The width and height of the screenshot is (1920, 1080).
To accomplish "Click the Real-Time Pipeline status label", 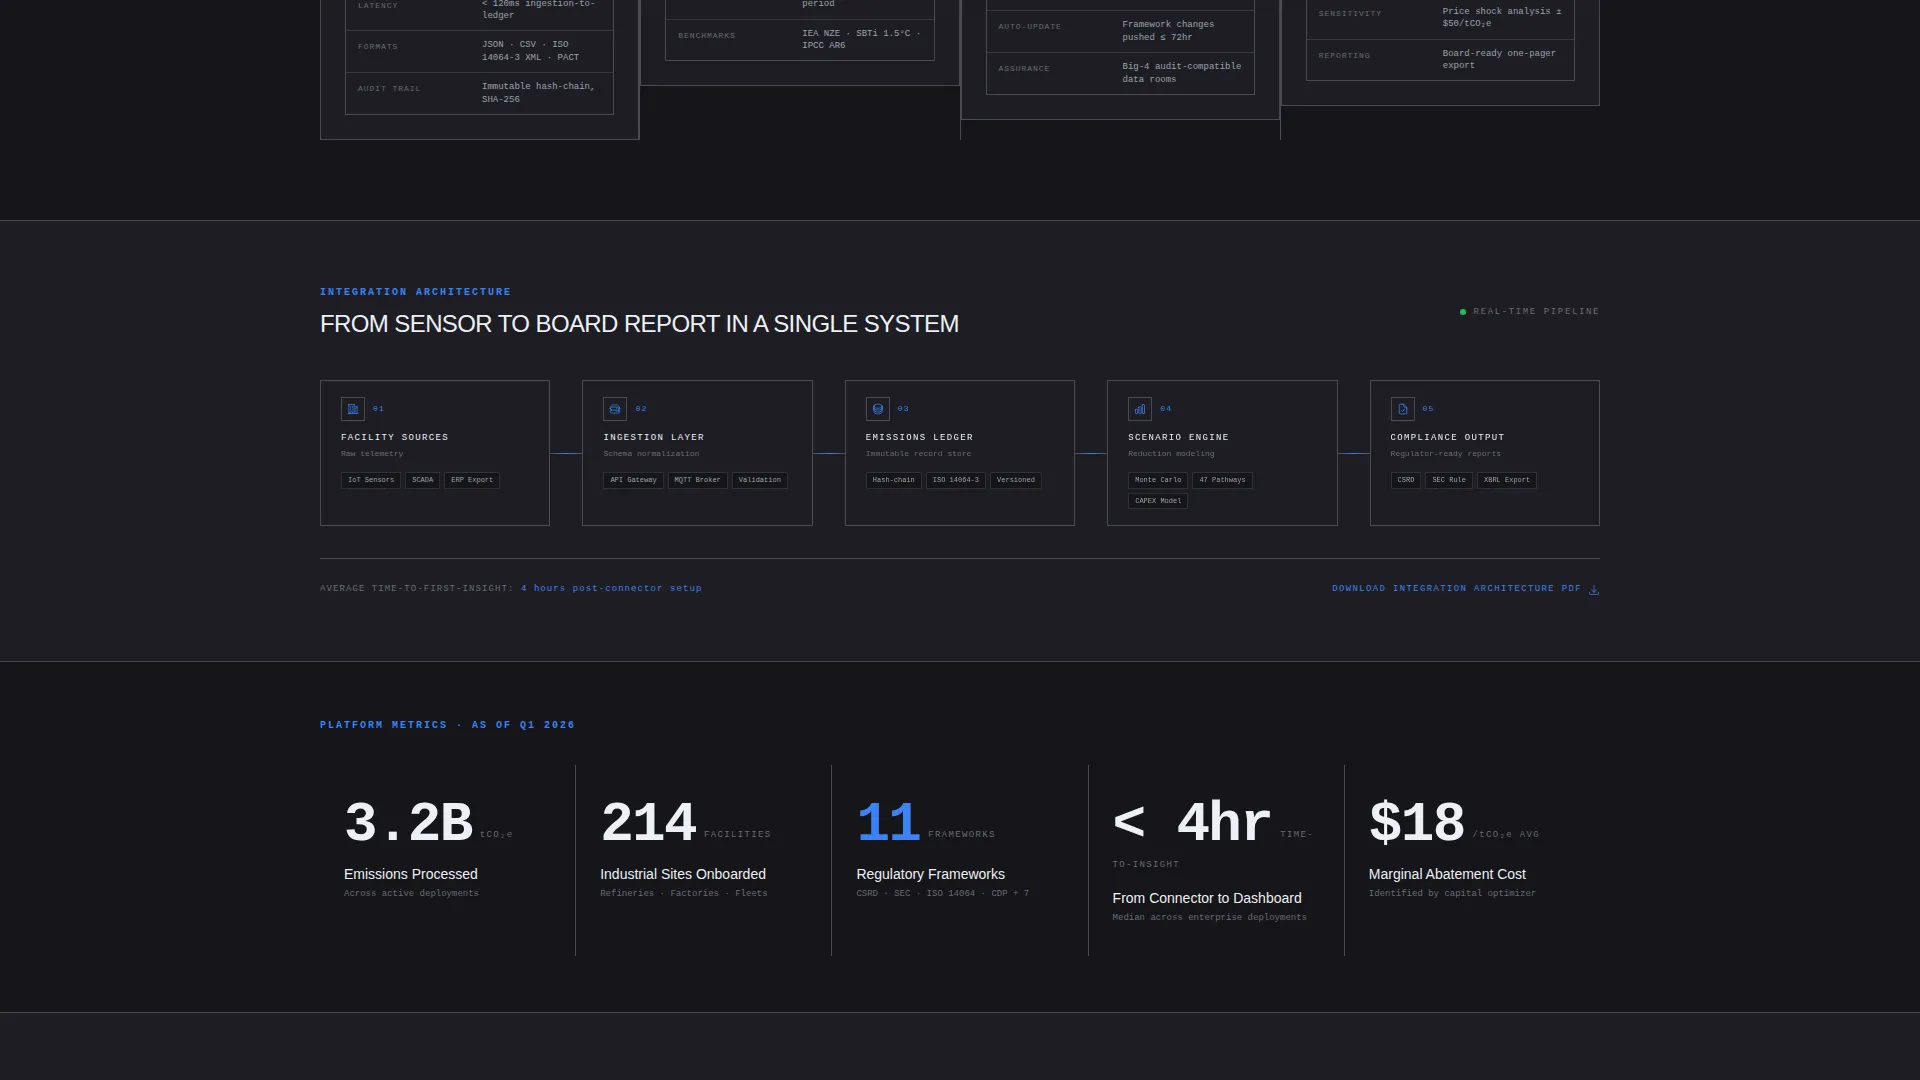I will click(1536, 312).
